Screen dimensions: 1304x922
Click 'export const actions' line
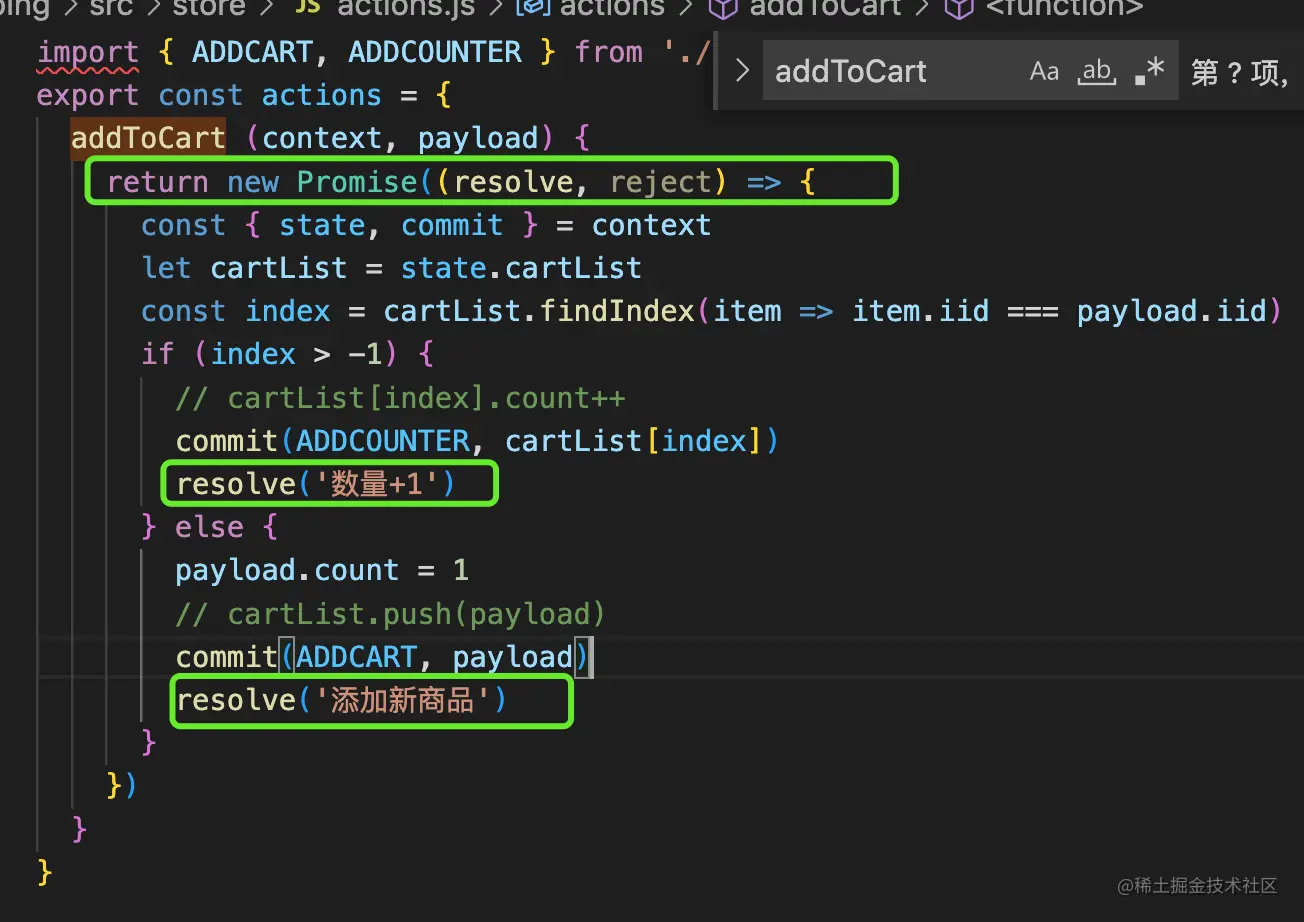click(x=244, y=95)
